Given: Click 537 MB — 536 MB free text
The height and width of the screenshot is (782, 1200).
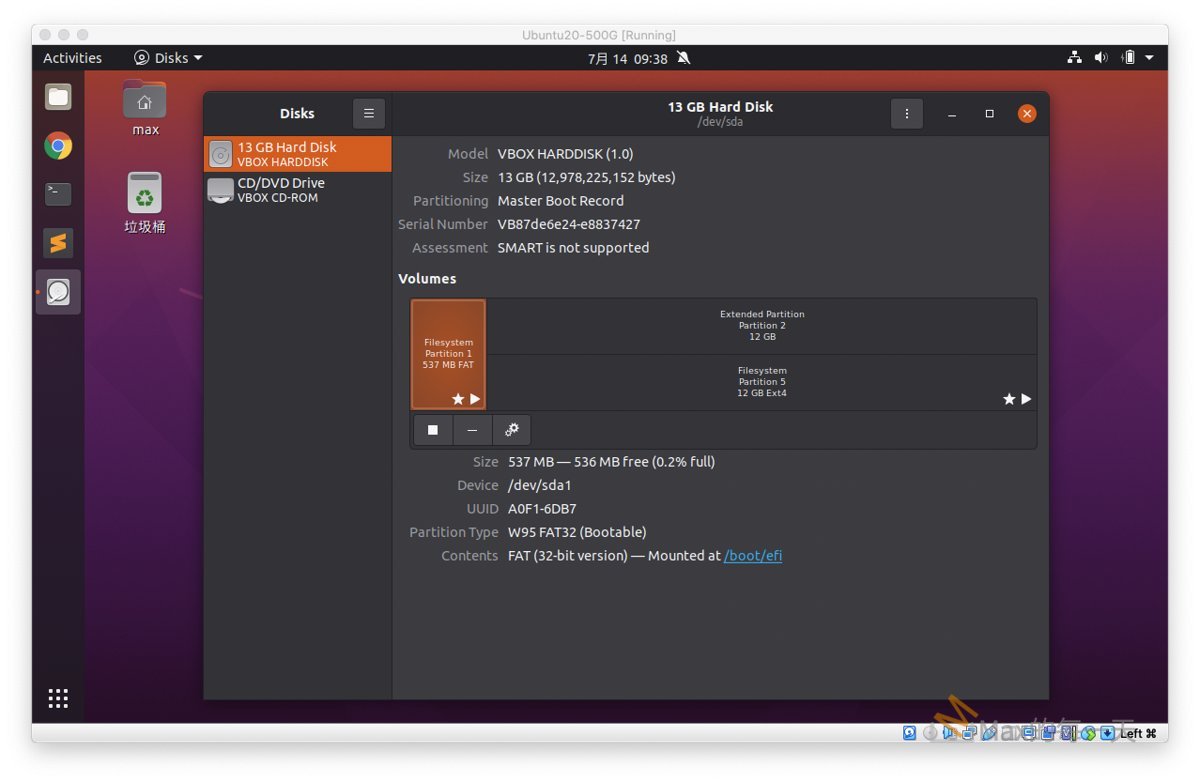Looking at the screenshot, I should 611,462.
